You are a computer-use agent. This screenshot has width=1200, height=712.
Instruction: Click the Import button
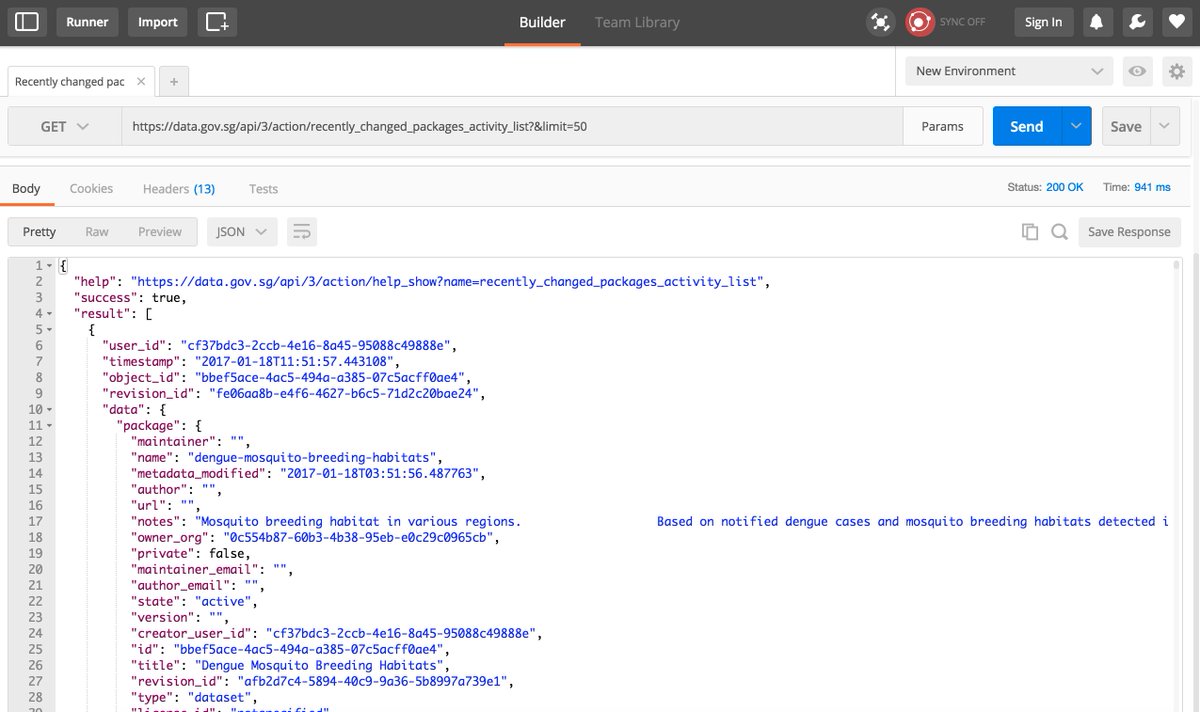tap(158, 22)
